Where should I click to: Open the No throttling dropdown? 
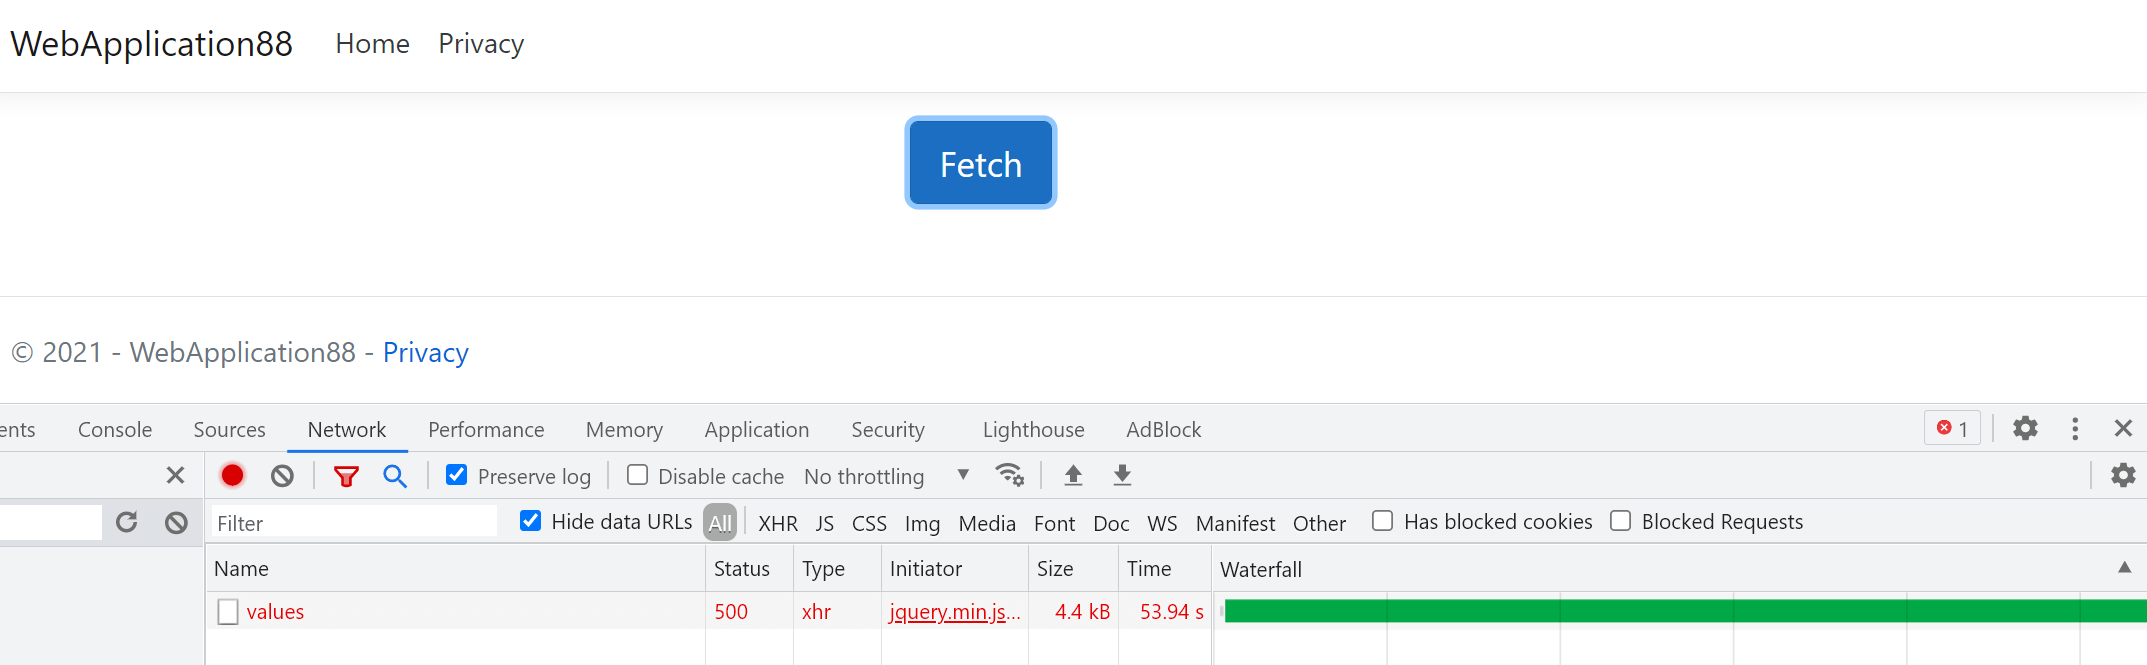[886, 476]
